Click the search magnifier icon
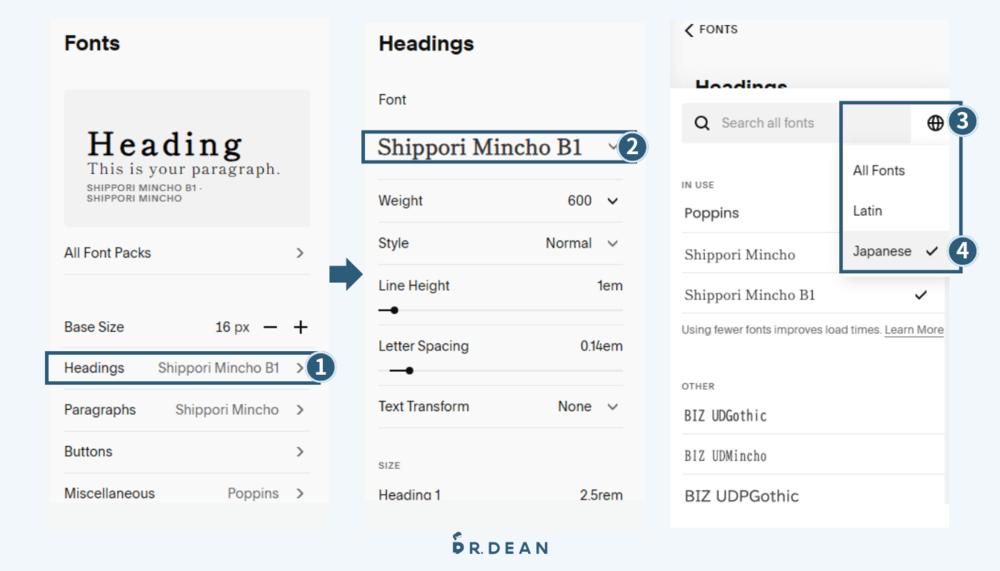This screenshot has width=1000, height=571. [x=703, y=123]
